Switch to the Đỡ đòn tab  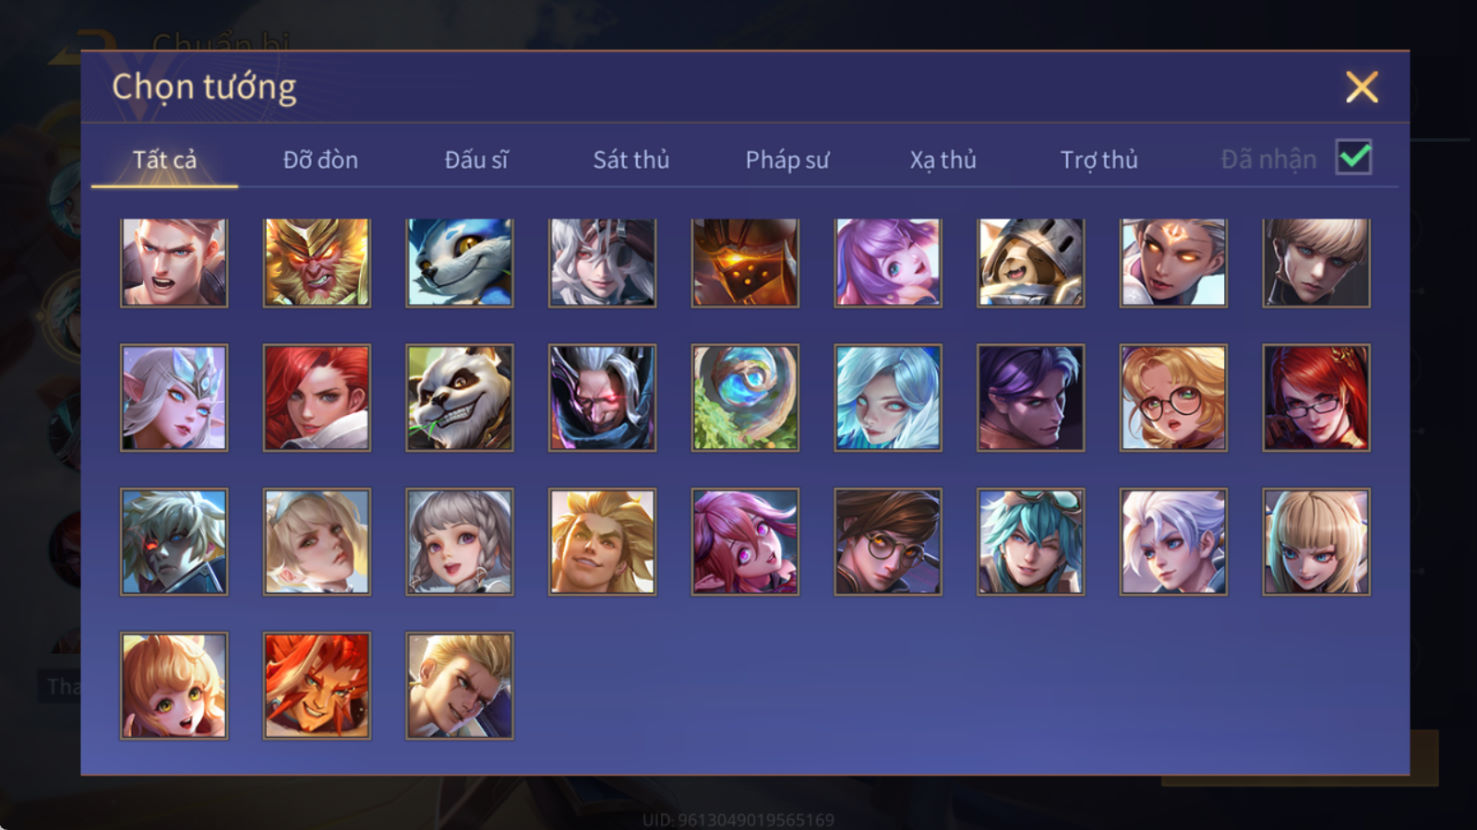320,160
